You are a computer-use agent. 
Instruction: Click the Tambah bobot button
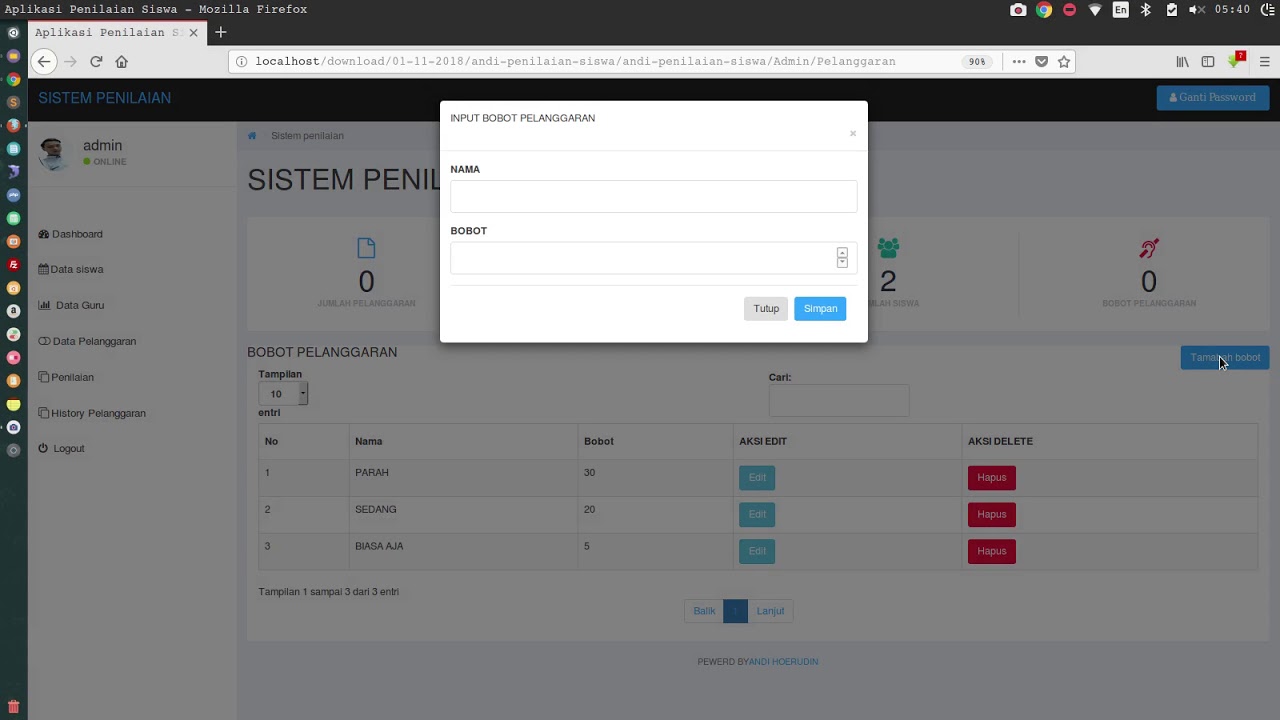click(x=1225, y=357)
